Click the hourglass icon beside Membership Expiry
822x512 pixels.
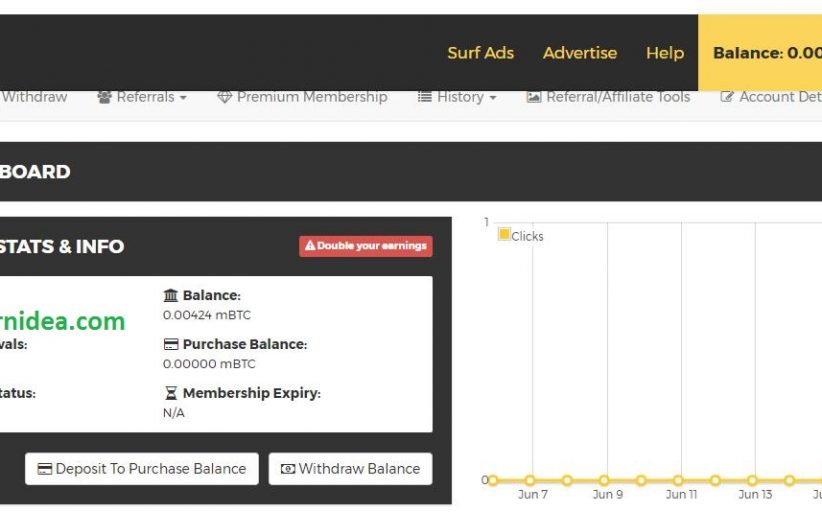[x=171, y=393]
